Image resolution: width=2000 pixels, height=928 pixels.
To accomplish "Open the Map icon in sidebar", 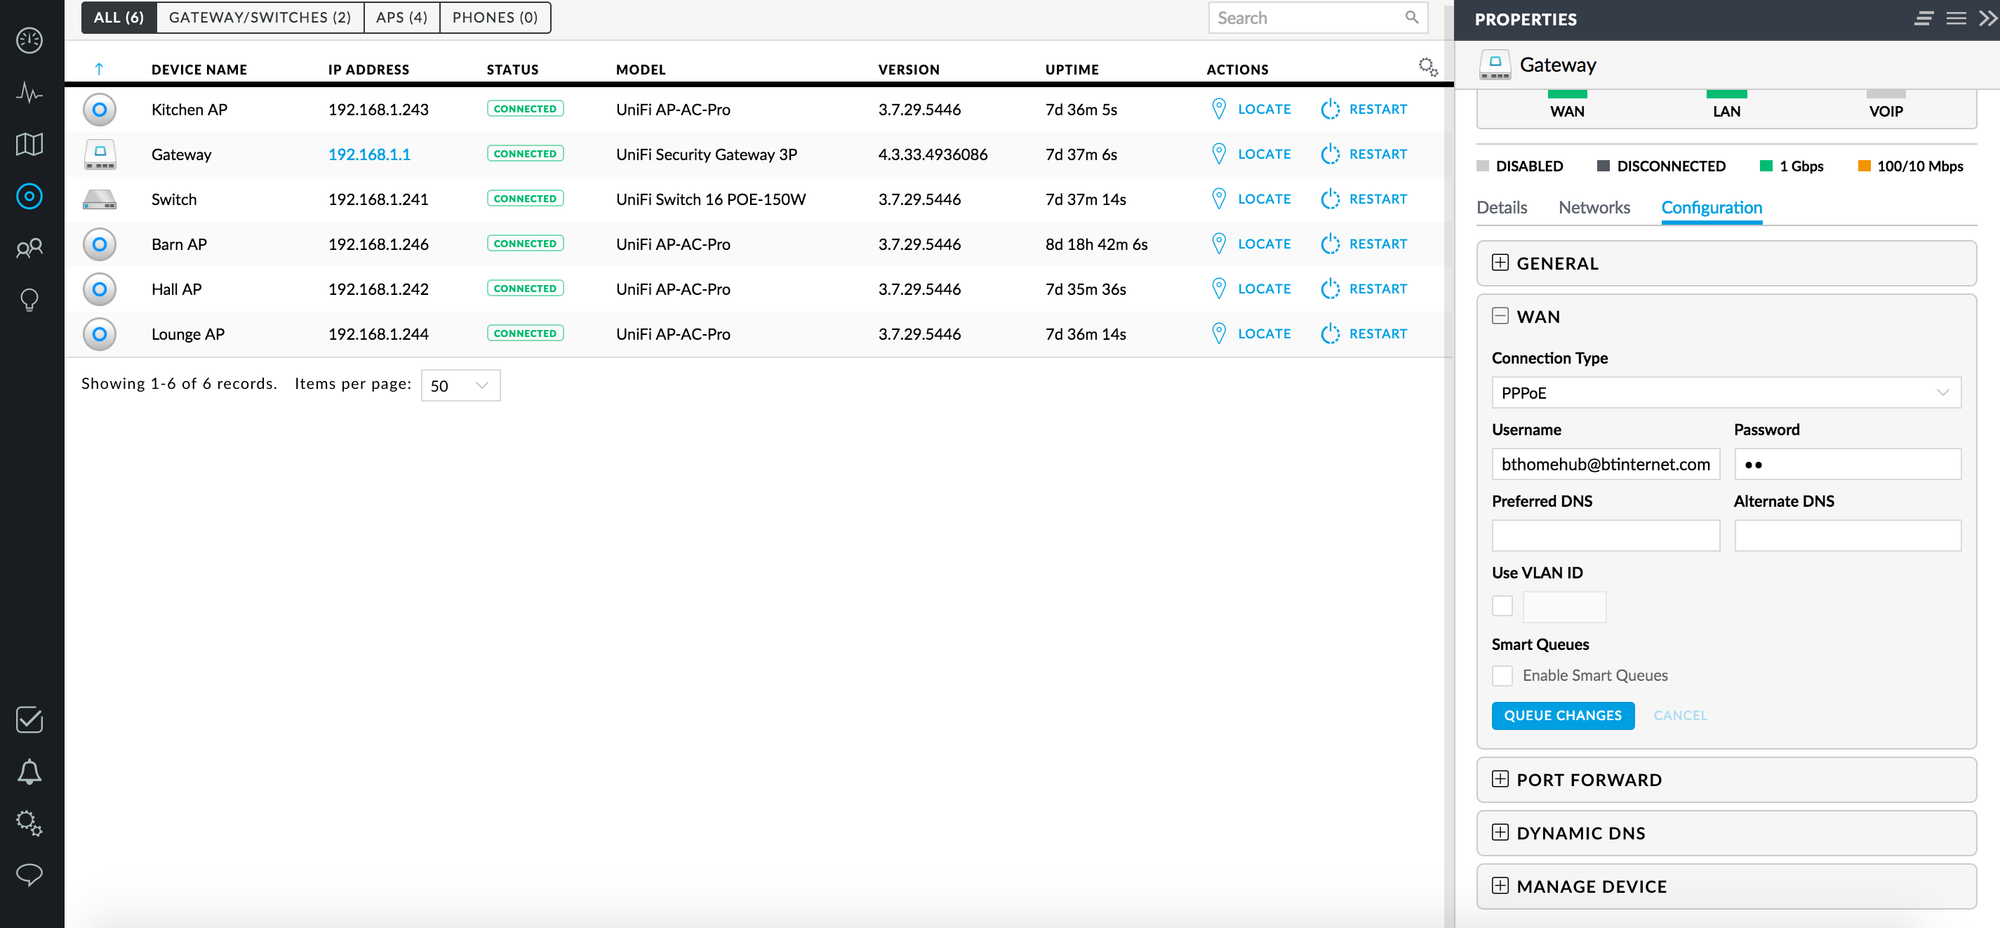I will tap(29, 144).
